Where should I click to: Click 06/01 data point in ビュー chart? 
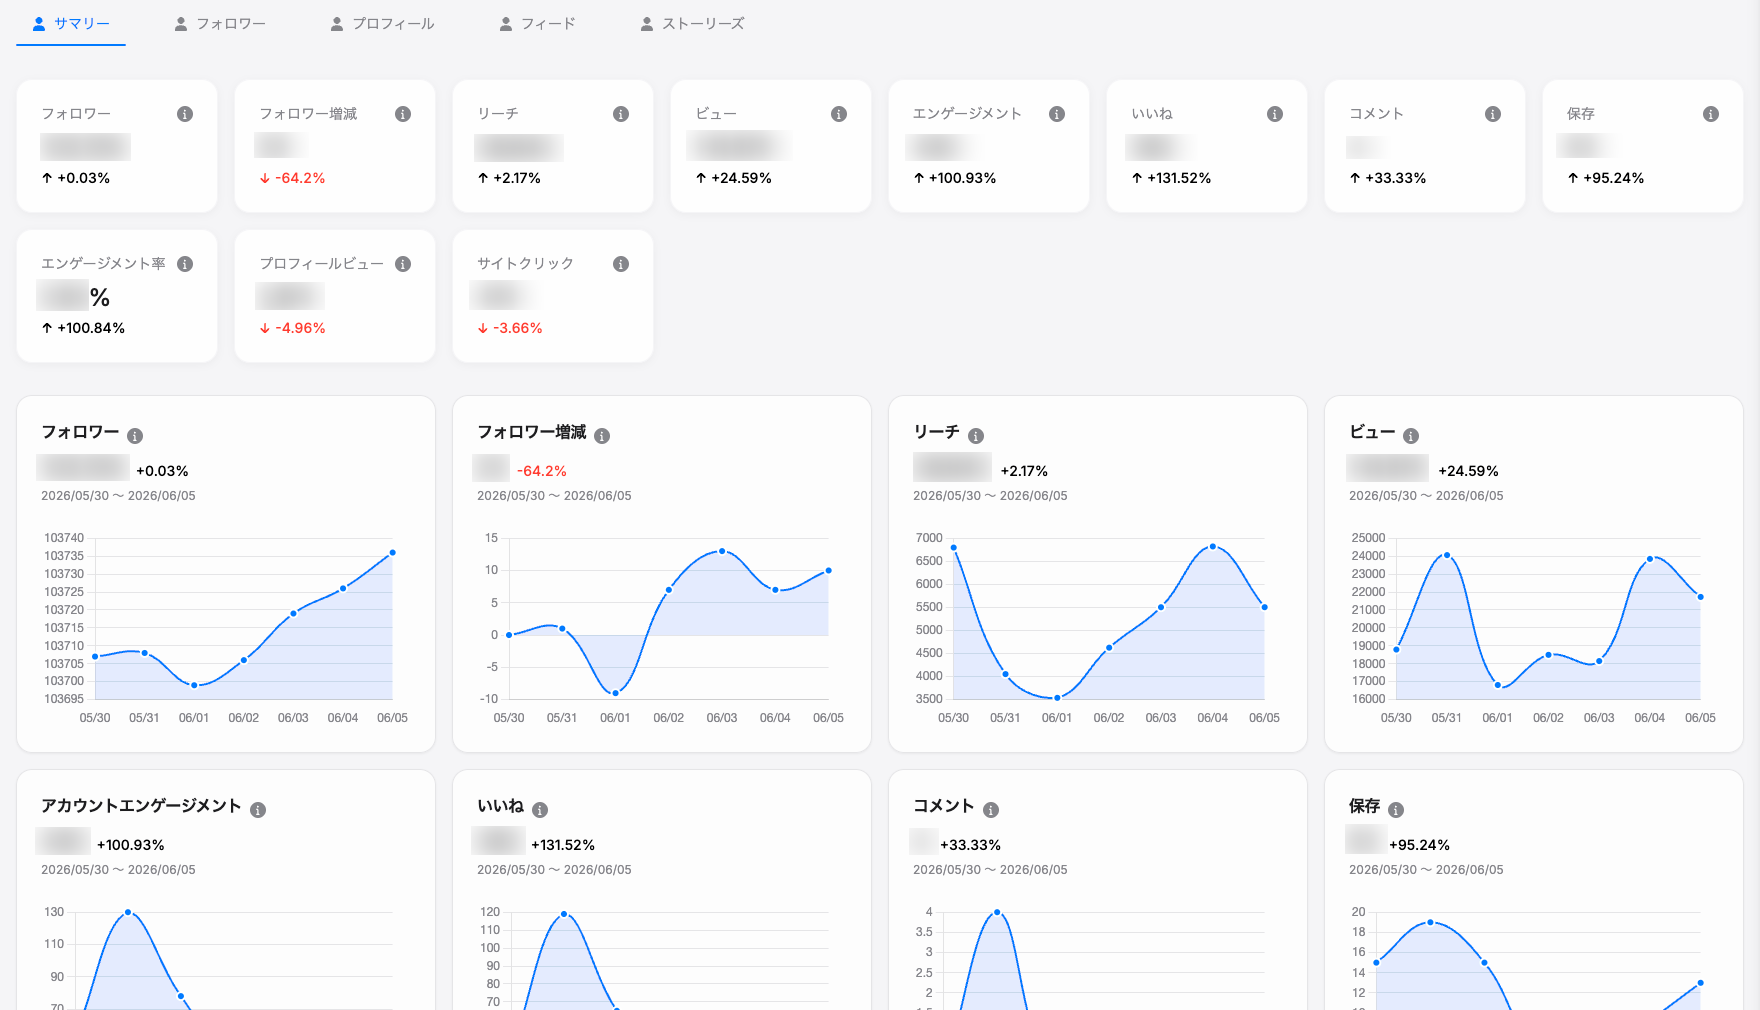[1497, 685]
